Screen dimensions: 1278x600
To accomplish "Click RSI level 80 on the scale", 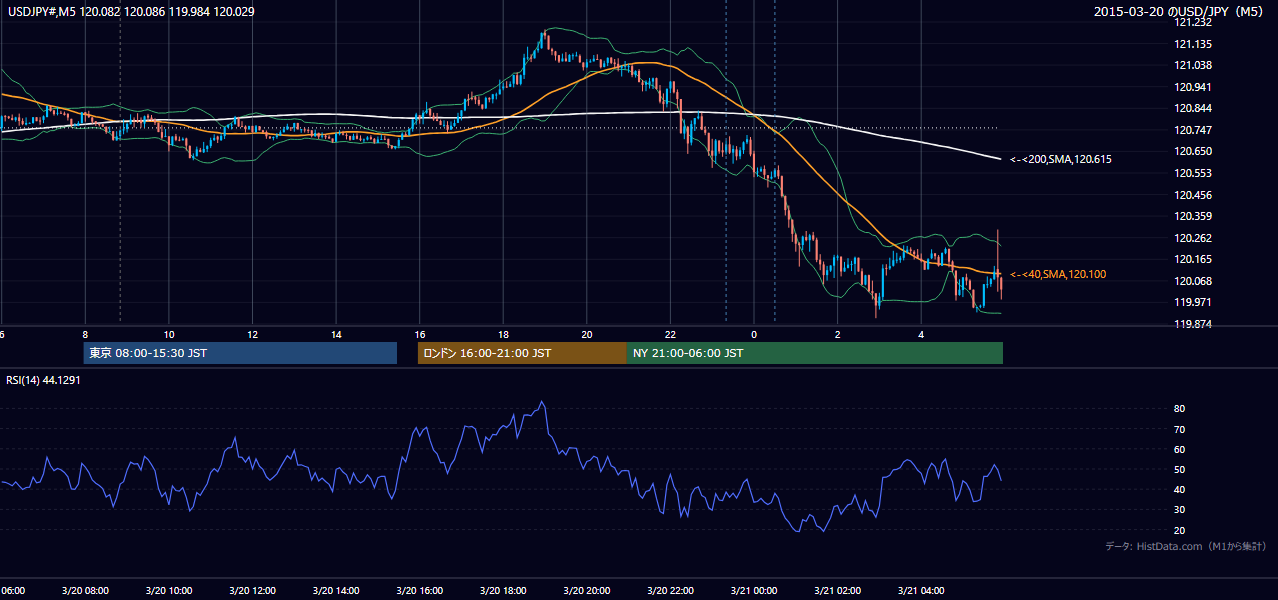I will tap(1180, 409).
